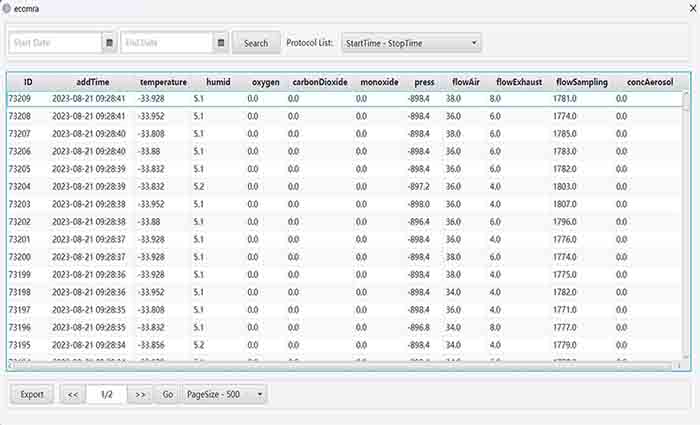Screen dimensions: 700x425
Task: Click inside the End Date field
Action: (166, 43)
